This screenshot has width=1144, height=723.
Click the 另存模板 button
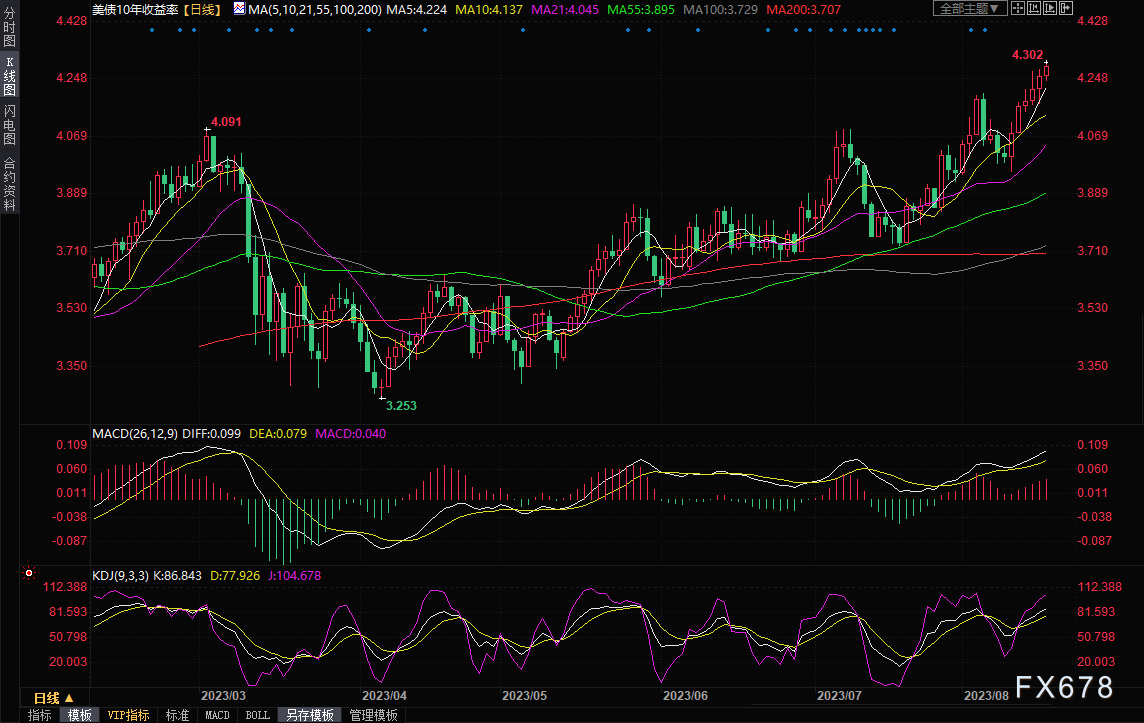click(x=310, y=715)
